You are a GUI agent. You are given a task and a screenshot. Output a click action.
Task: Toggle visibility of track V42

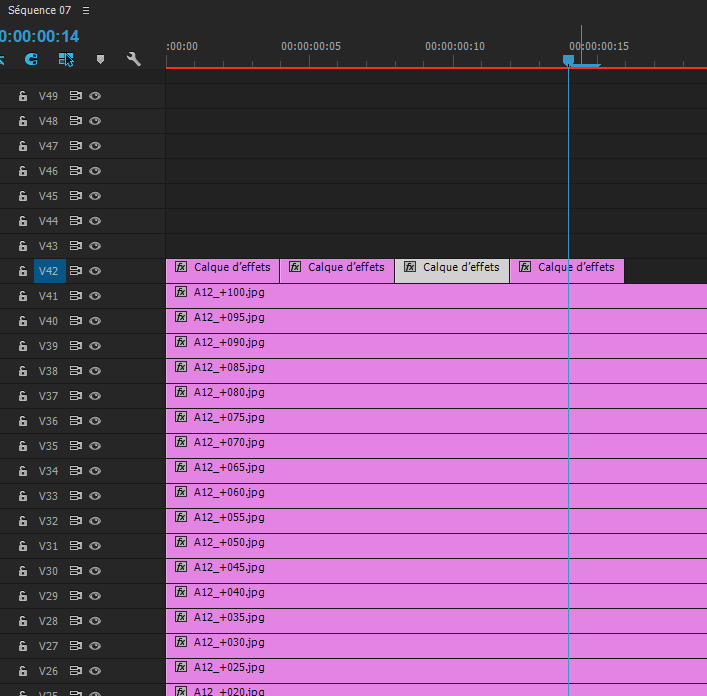click(x=95, y=271)
